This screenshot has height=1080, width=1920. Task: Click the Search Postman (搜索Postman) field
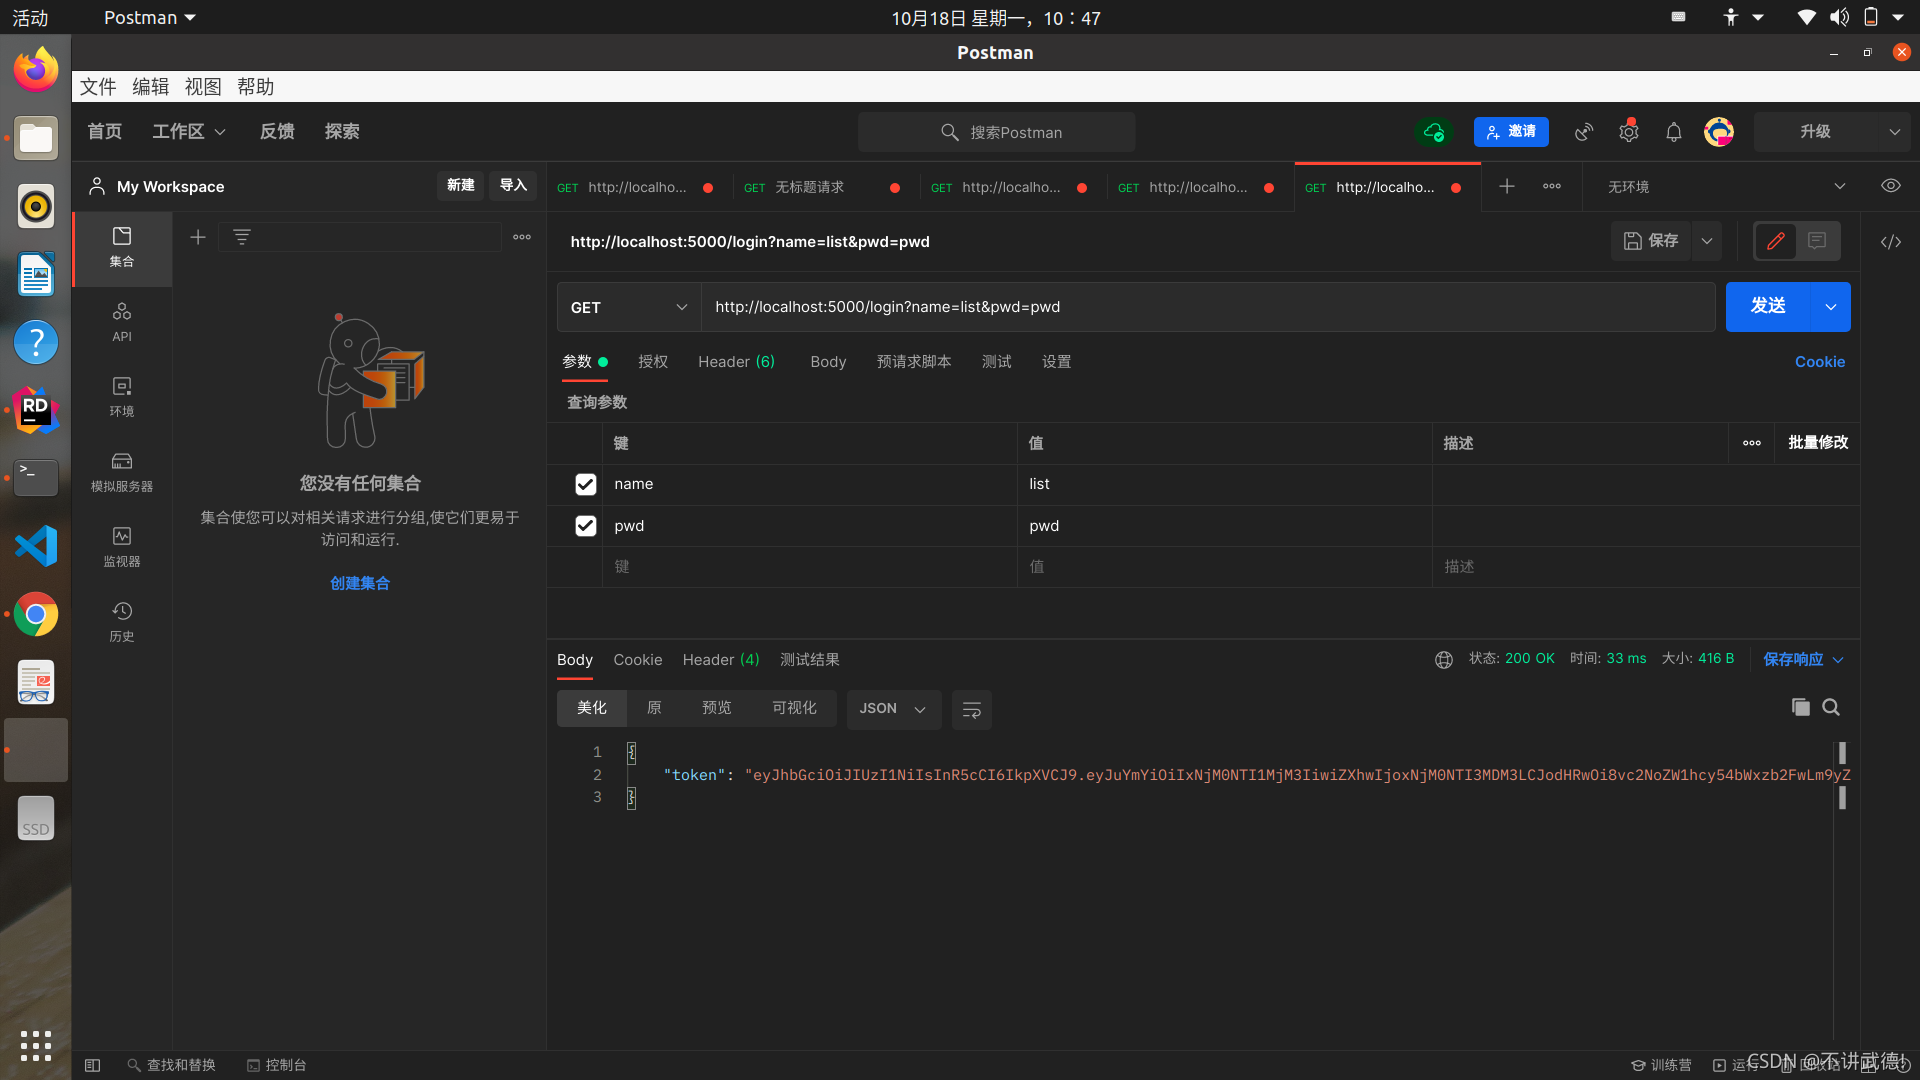(x=997, y=132)
